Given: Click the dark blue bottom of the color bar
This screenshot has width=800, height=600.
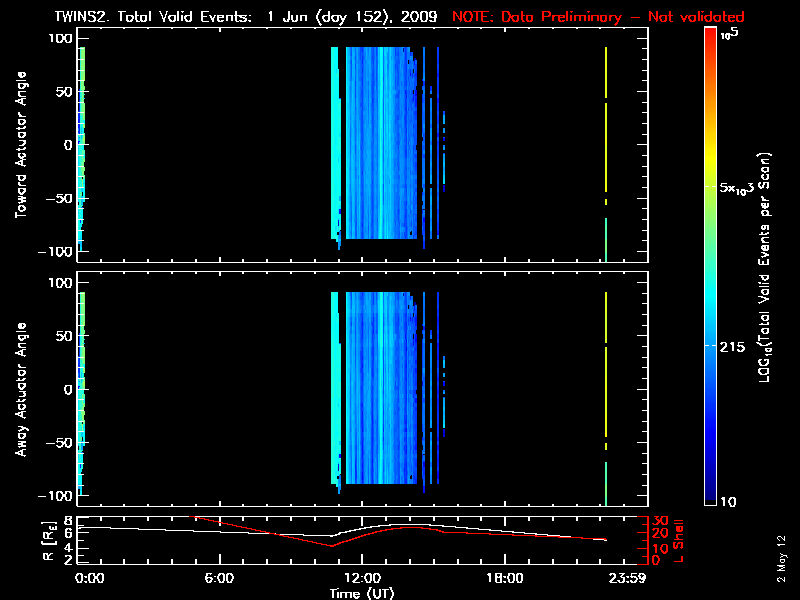Looking at the screenshot, I should click(709, 496).
